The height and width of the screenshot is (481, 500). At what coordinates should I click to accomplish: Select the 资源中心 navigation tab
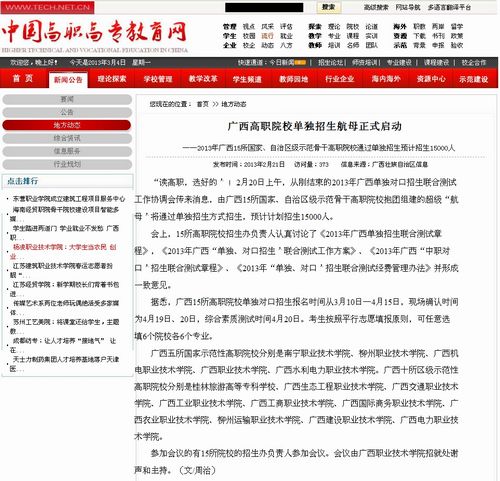click(x=431, y=79)
